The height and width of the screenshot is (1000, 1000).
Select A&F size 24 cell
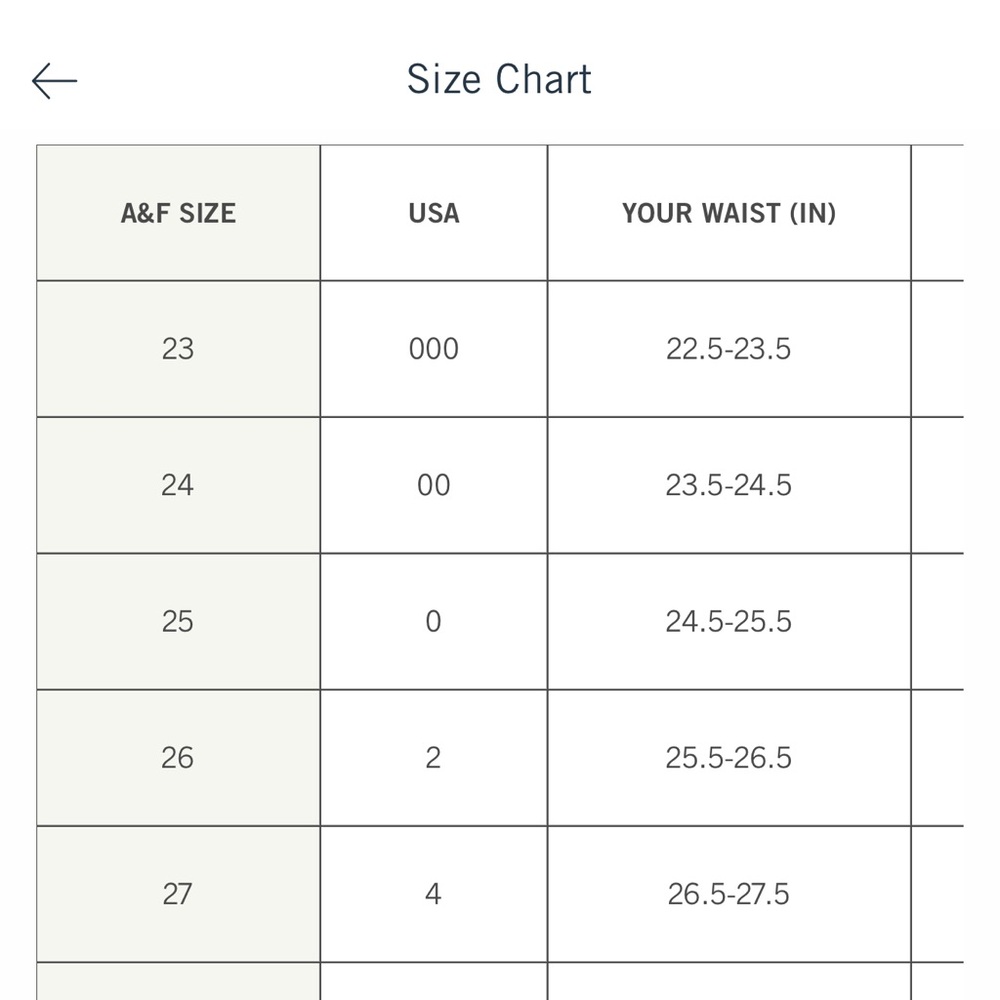[179, 485]
